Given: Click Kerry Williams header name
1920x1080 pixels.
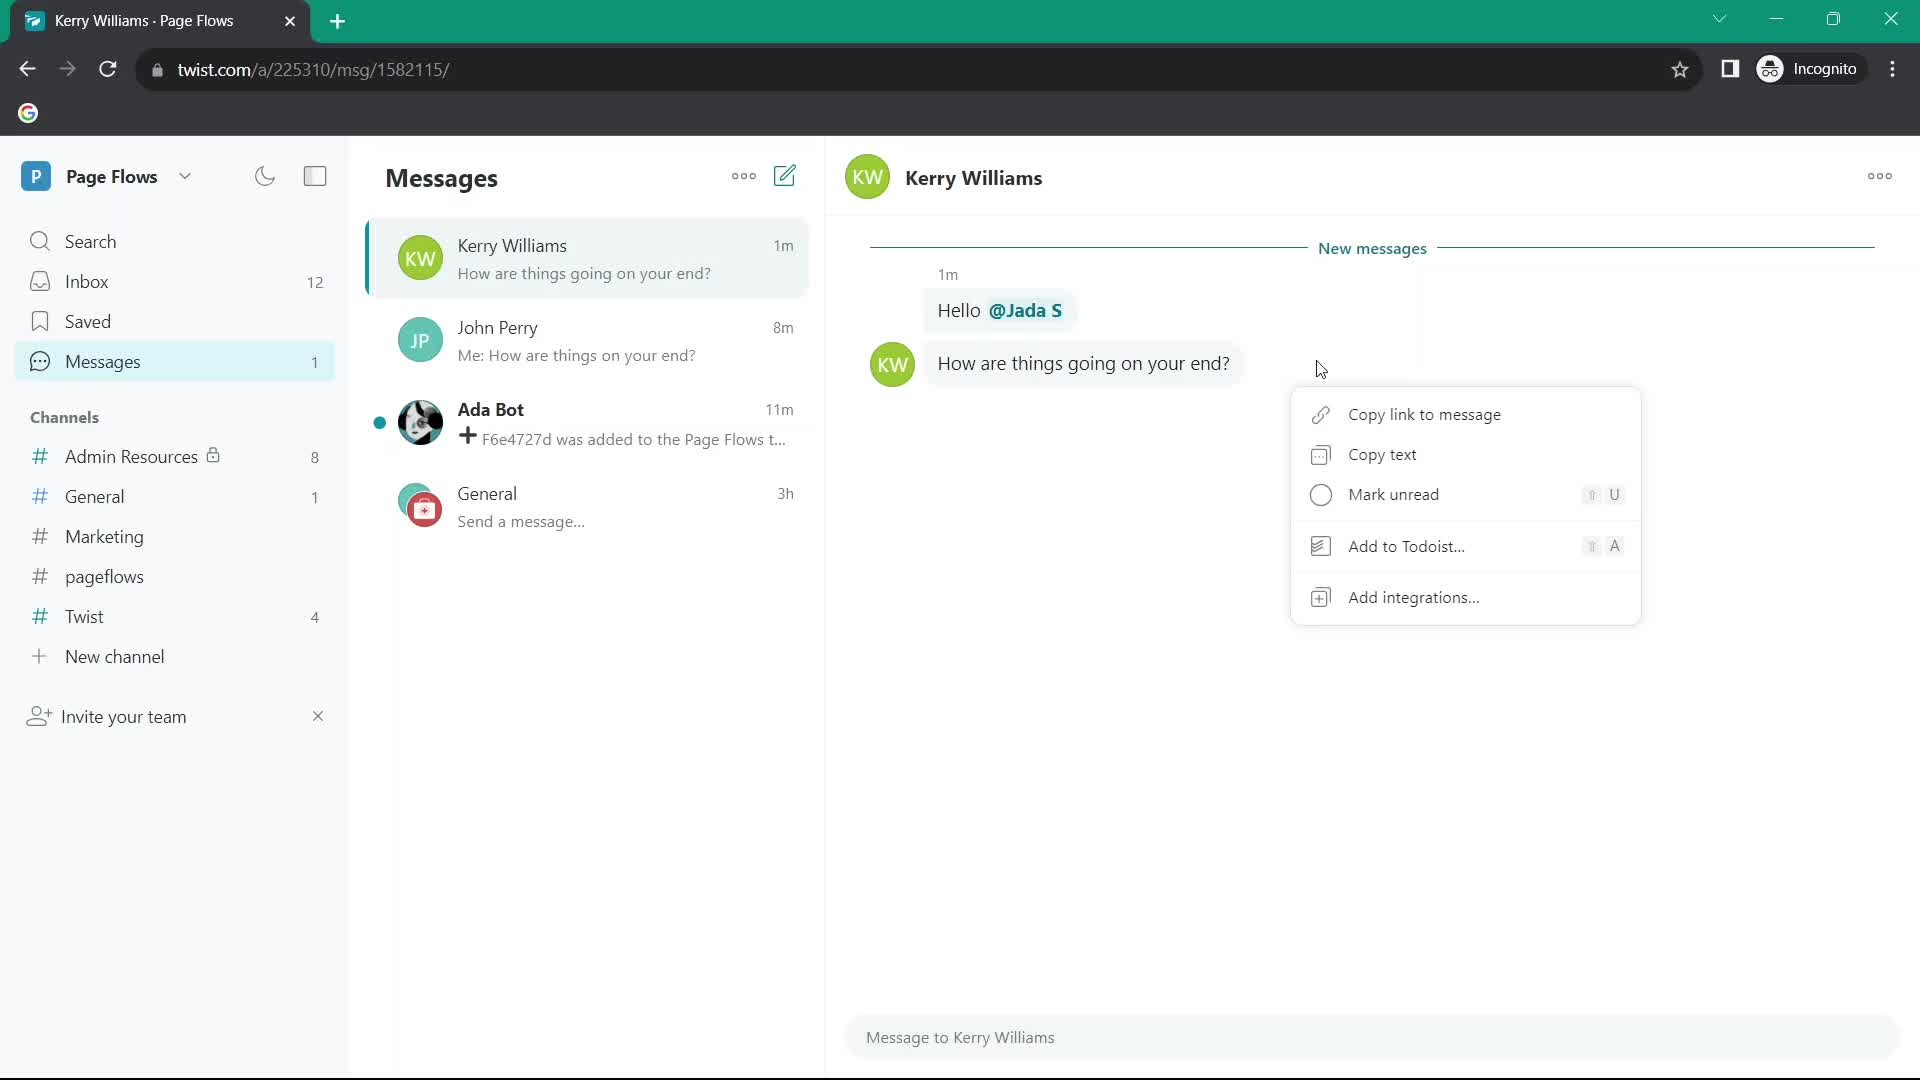Looking at the screenshot, I should coord(973,178).
